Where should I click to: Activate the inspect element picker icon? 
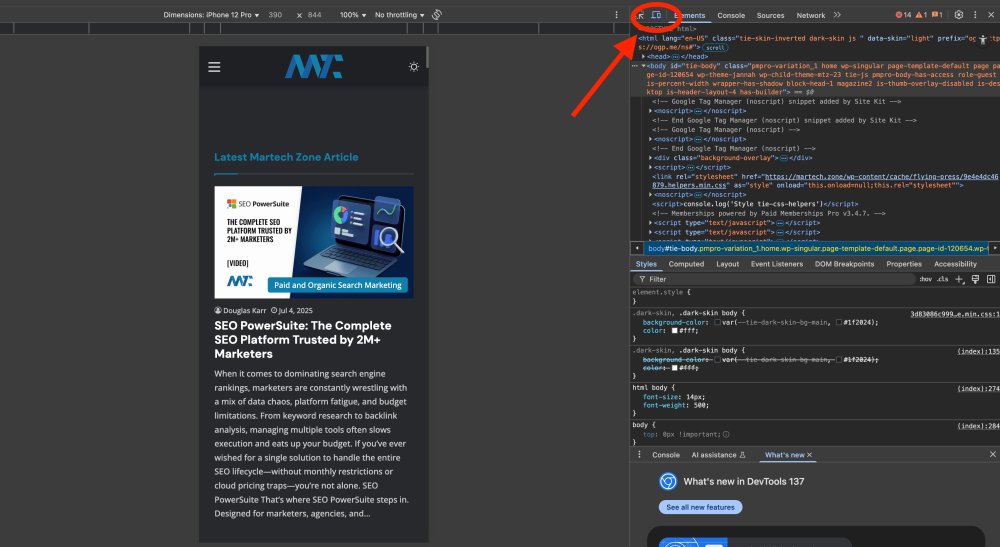tap(640, 15)
